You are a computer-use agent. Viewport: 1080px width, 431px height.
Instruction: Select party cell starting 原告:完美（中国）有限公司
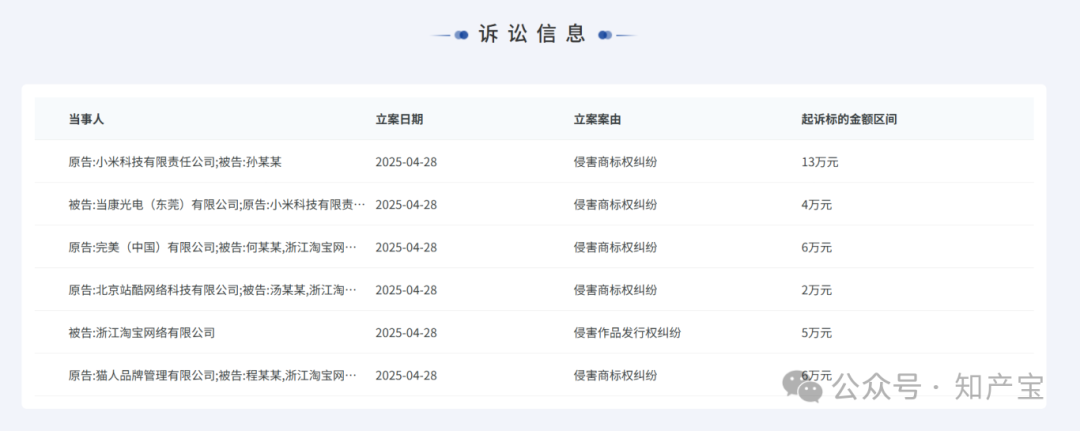click(x=213, y=248)
